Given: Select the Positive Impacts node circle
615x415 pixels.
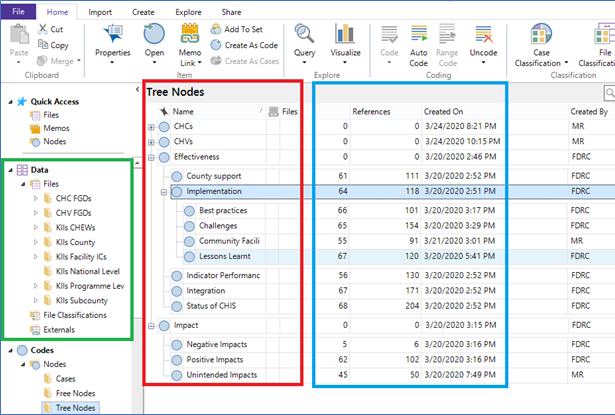Looking at the screenshot, I should [x=177, y=359].
